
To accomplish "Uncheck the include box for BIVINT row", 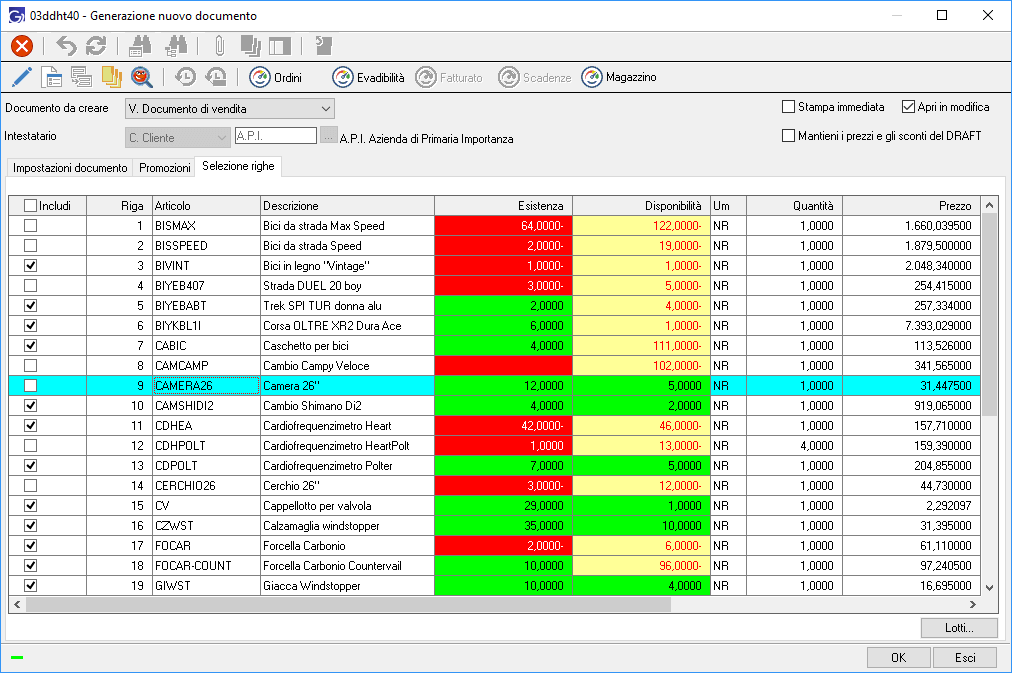I will point(30,266).
